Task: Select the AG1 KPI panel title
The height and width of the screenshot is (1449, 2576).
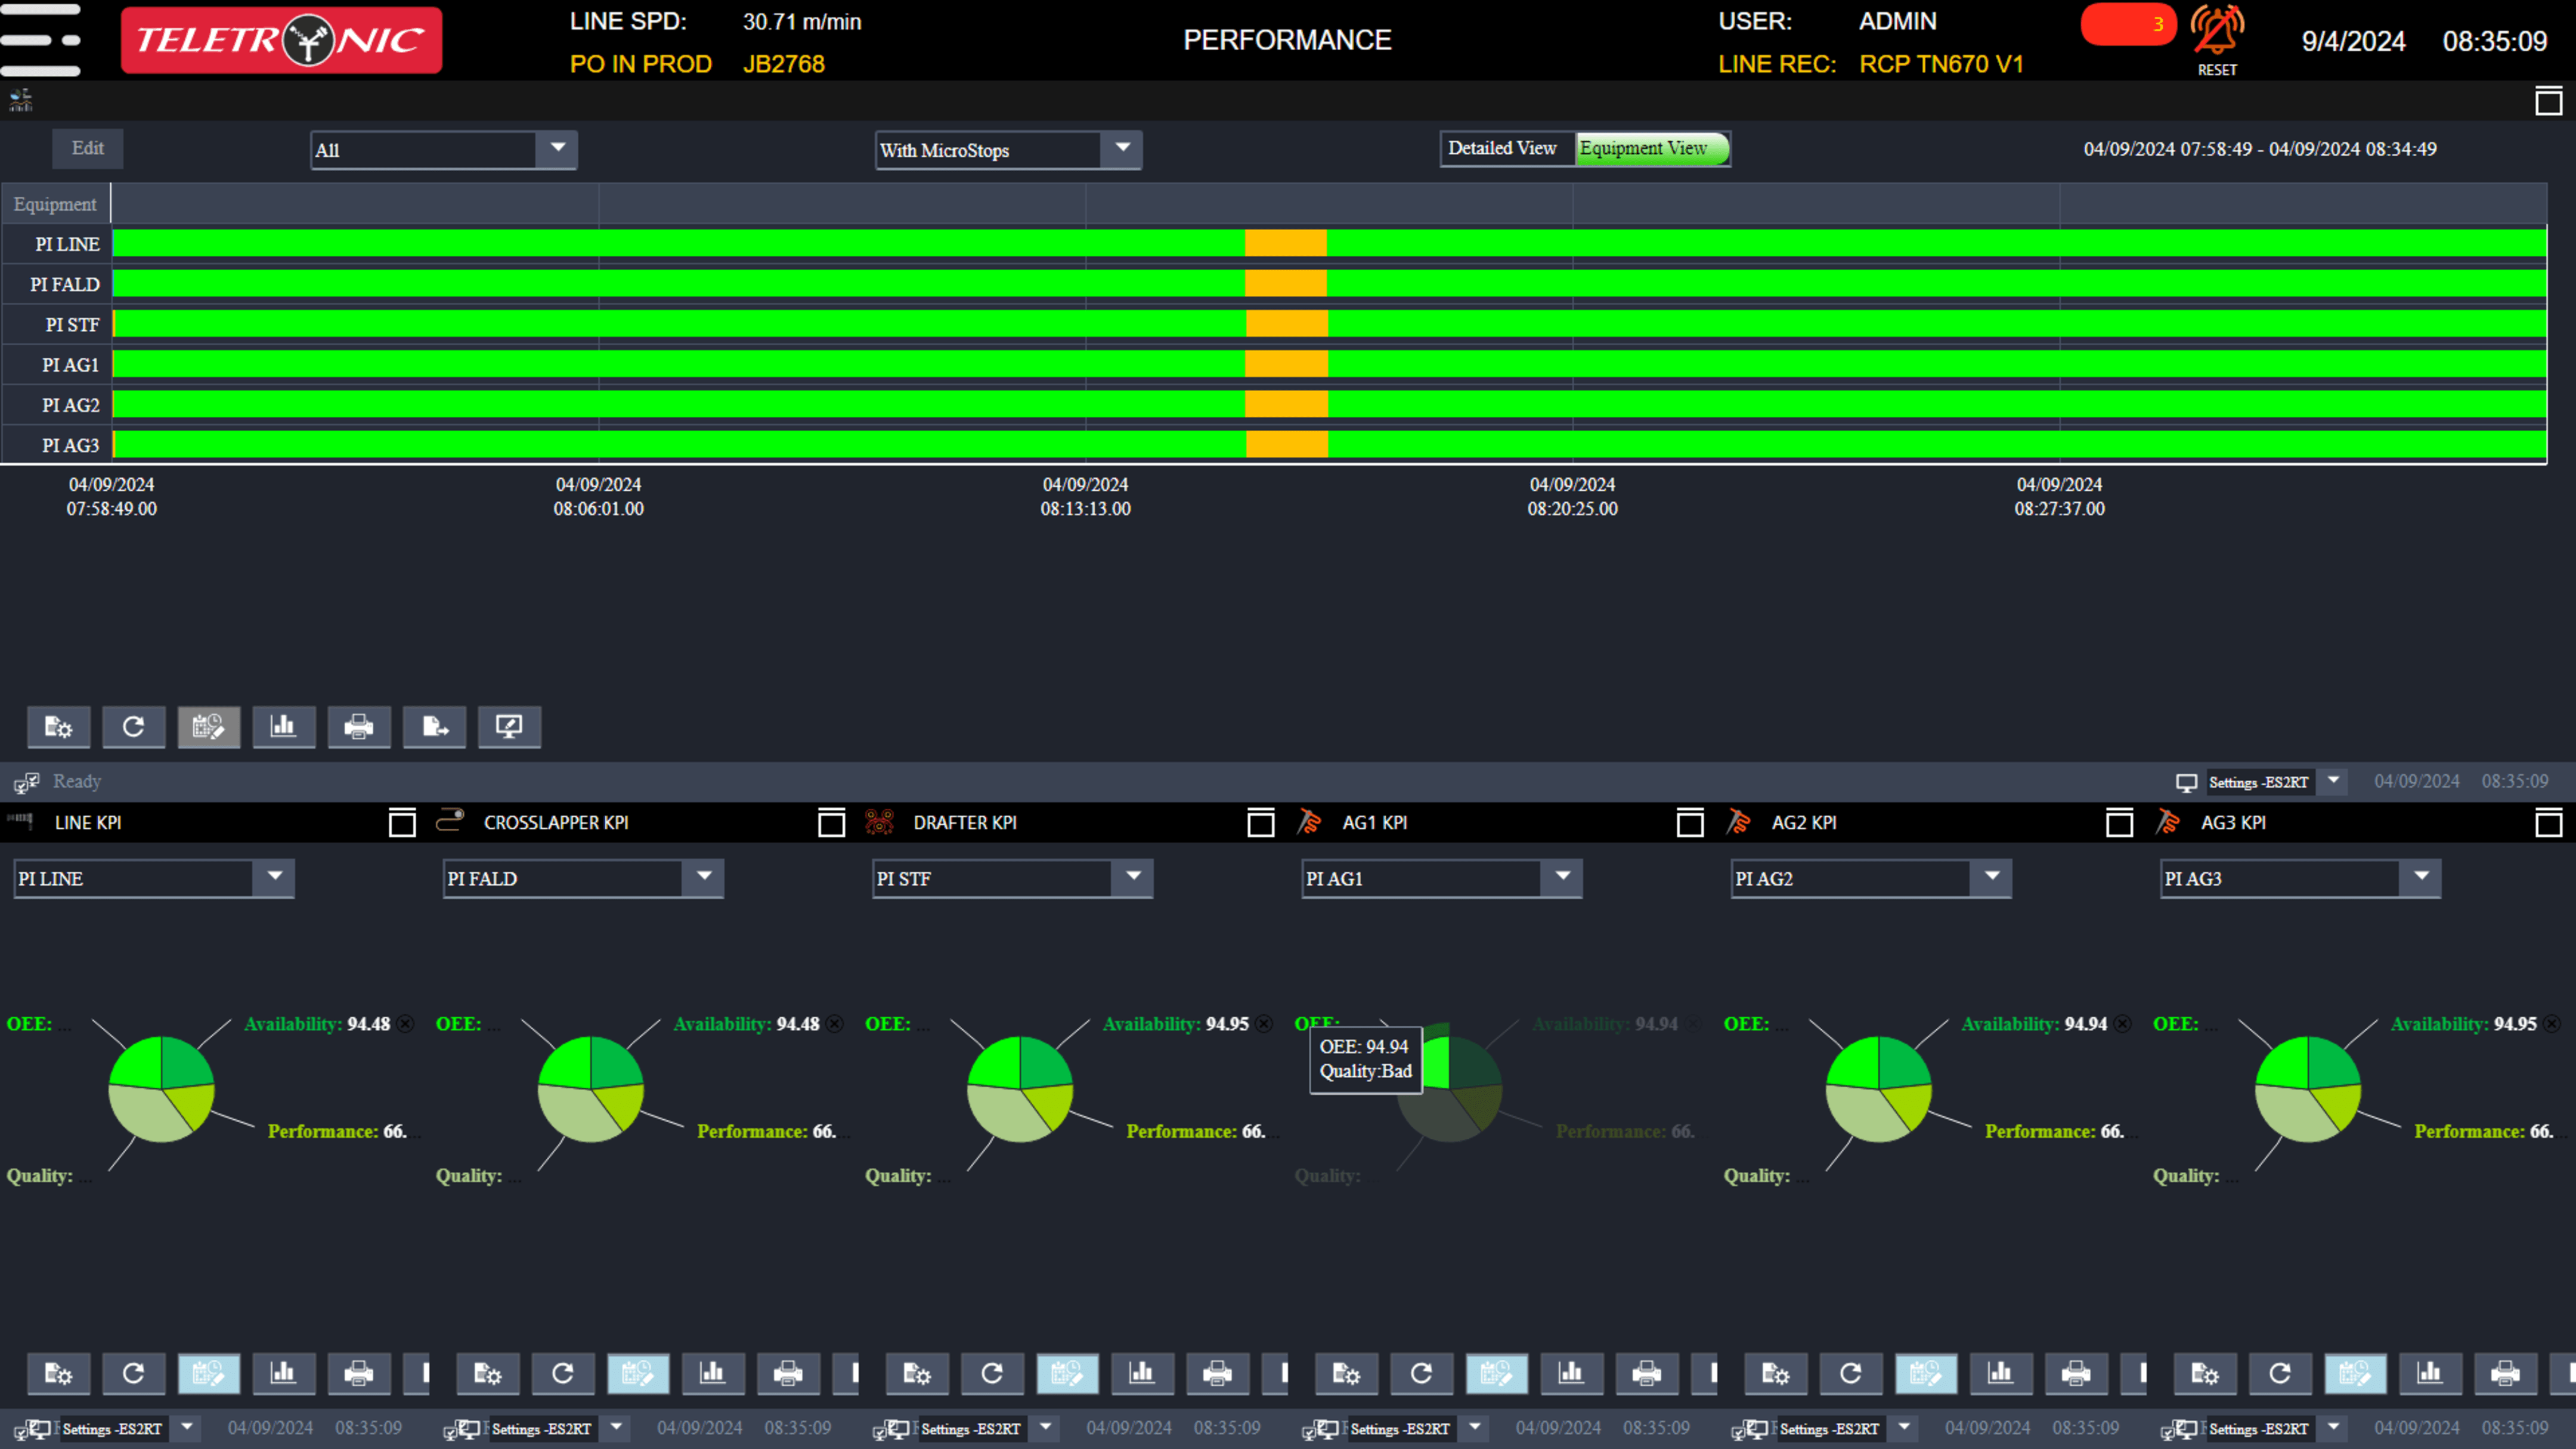Action: [x=1375, y=823]
